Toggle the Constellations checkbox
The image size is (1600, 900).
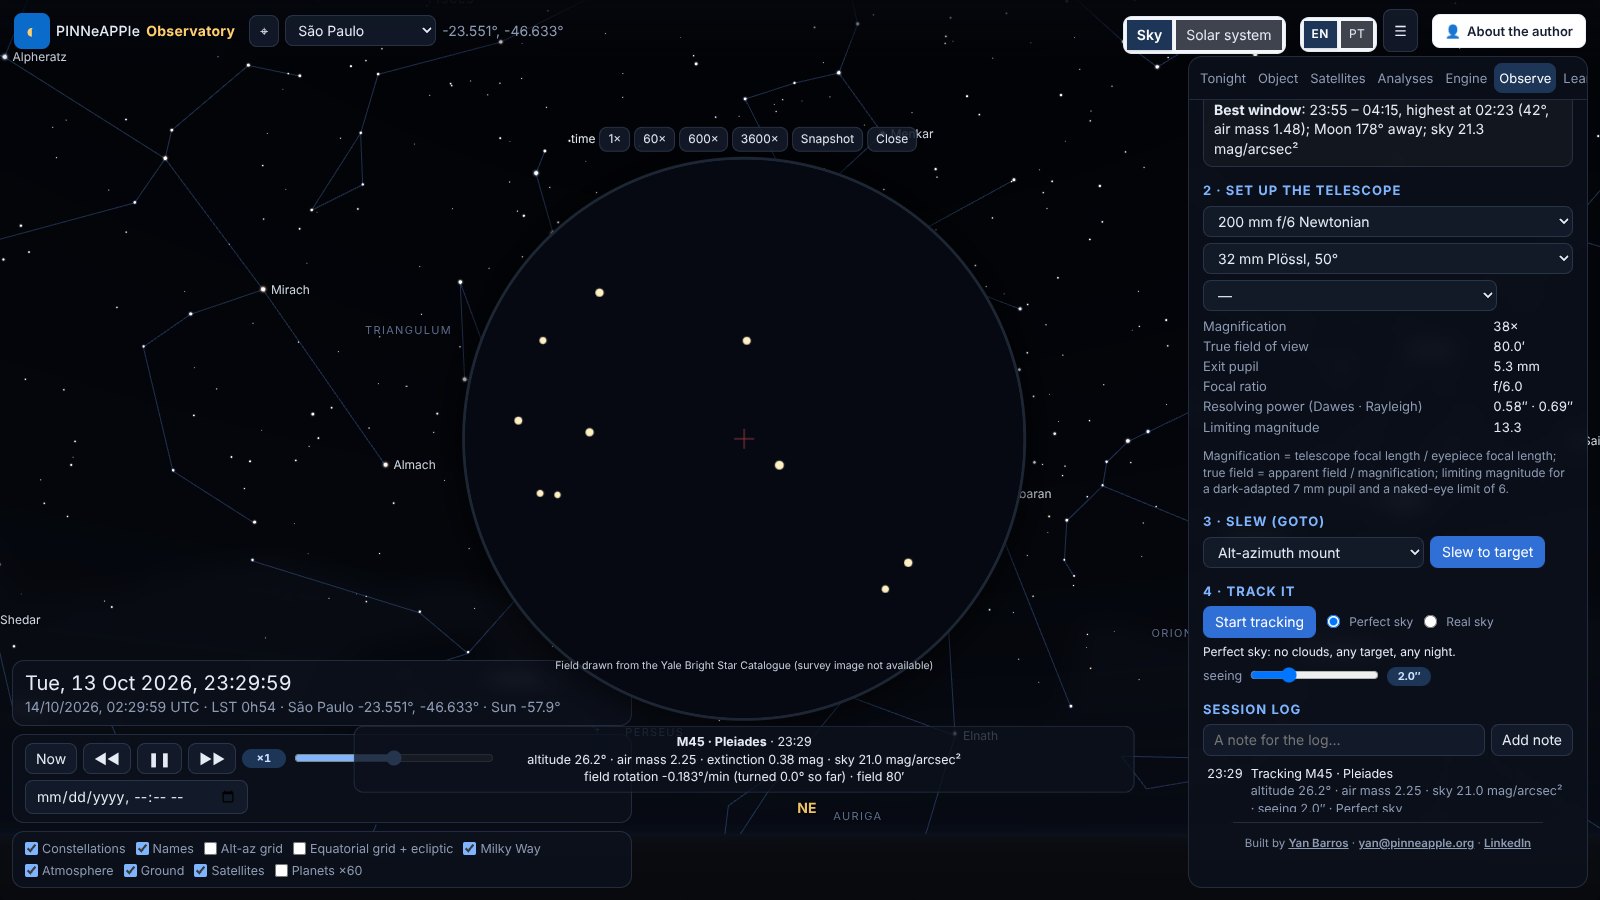click(31, 848)
